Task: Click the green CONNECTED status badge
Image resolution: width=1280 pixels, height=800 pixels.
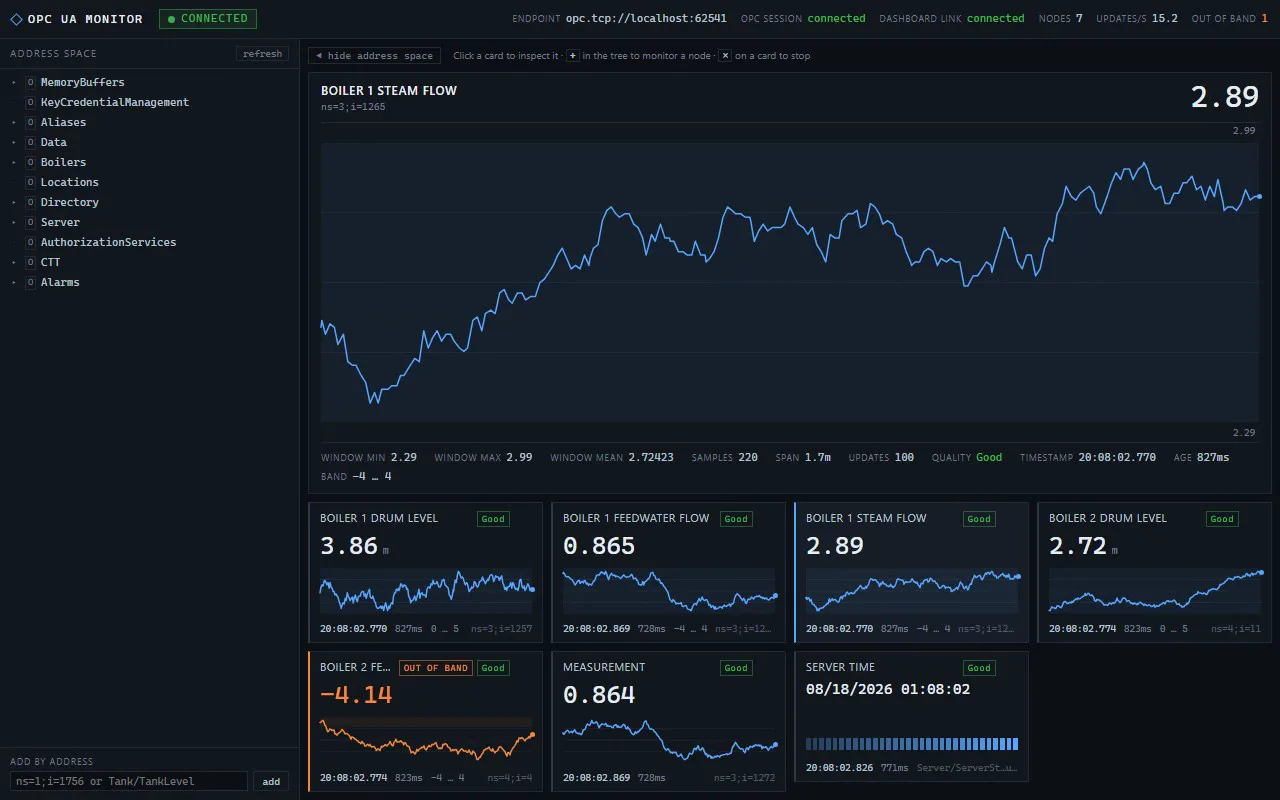Action: click(208, 18)
